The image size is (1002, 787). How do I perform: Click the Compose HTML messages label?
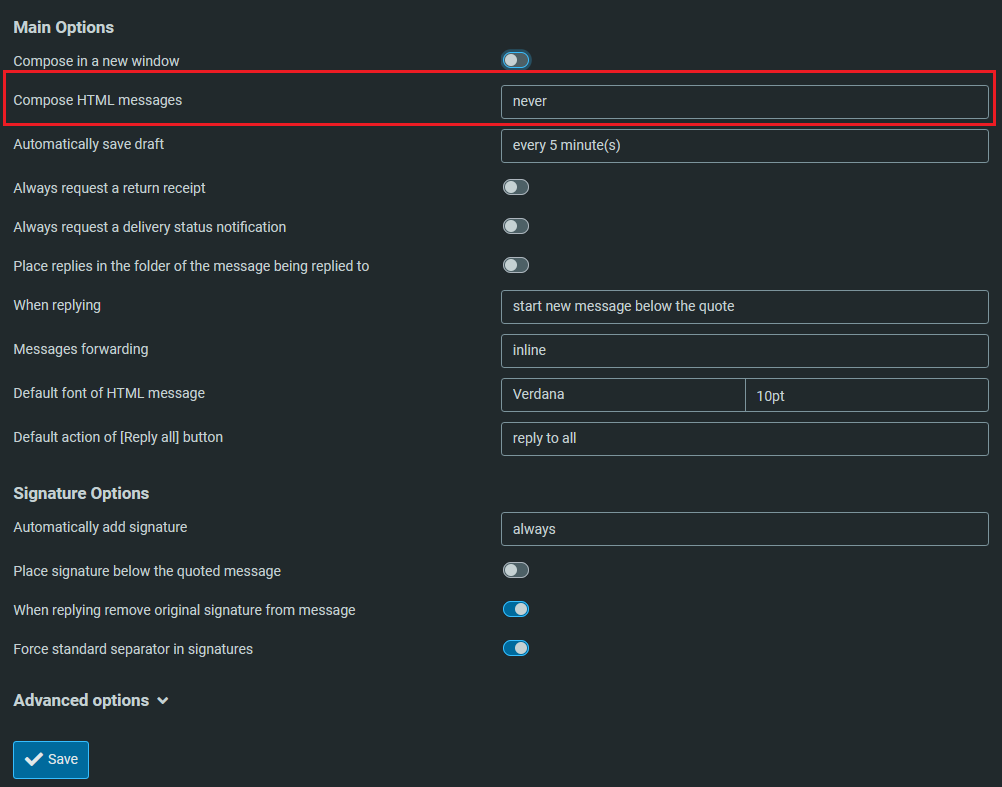click(97, 100)
